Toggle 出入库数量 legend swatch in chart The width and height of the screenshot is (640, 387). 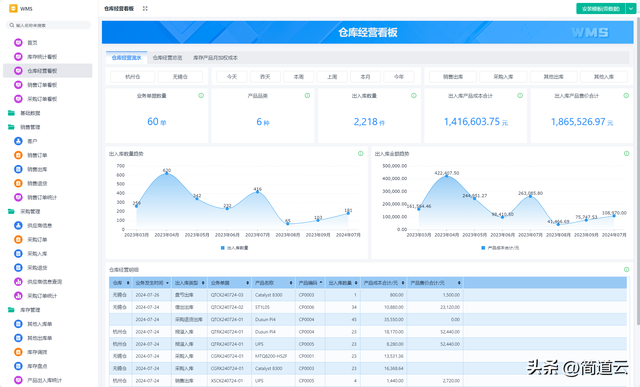click(x=222, y=248)
